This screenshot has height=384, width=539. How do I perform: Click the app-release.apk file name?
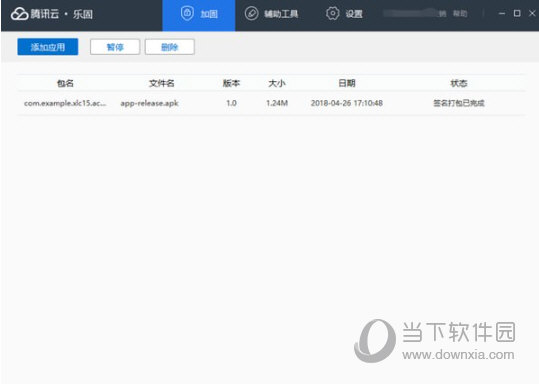pyautogui.click(x=149, y=103)
